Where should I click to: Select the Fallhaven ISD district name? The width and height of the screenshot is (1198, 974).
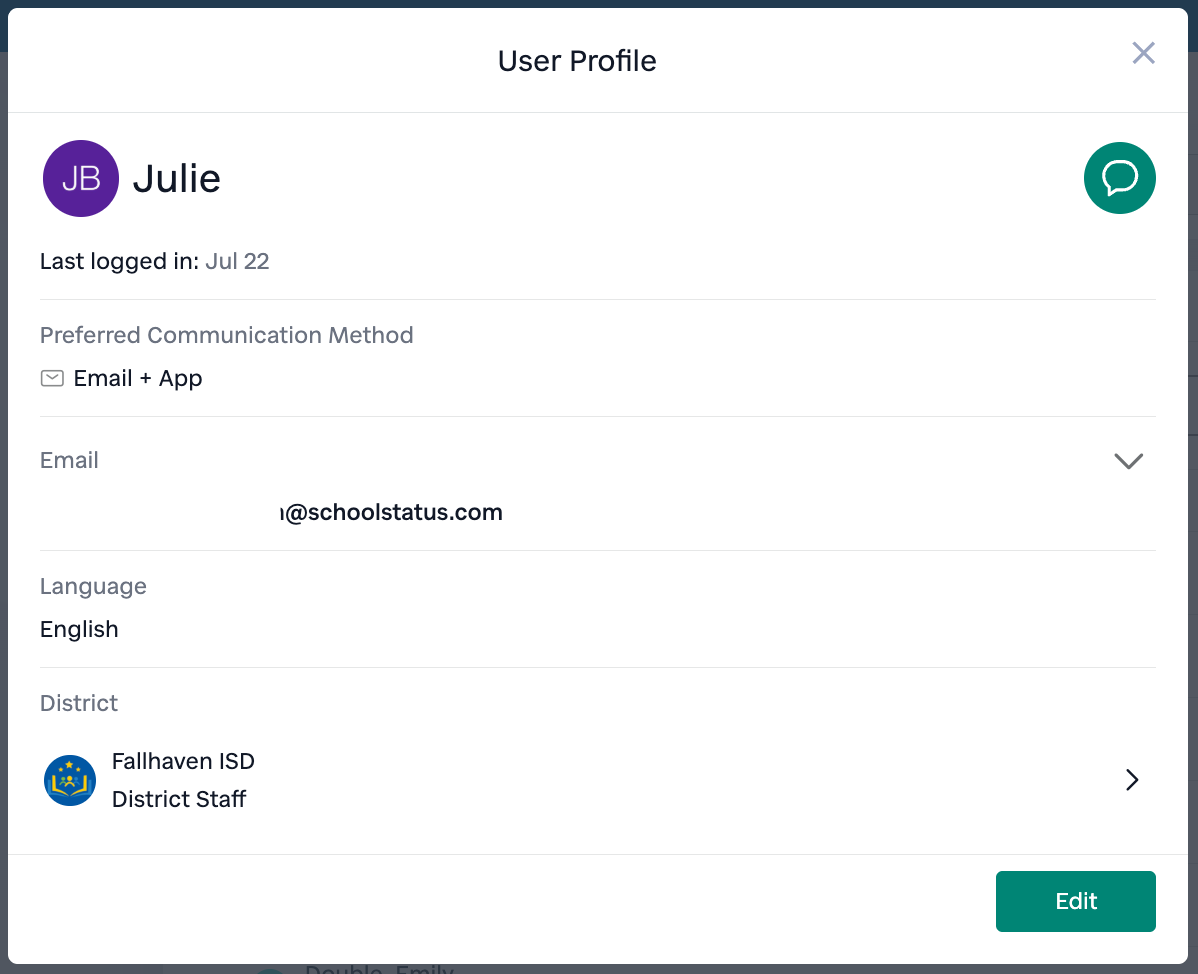(x=183, y=761)
